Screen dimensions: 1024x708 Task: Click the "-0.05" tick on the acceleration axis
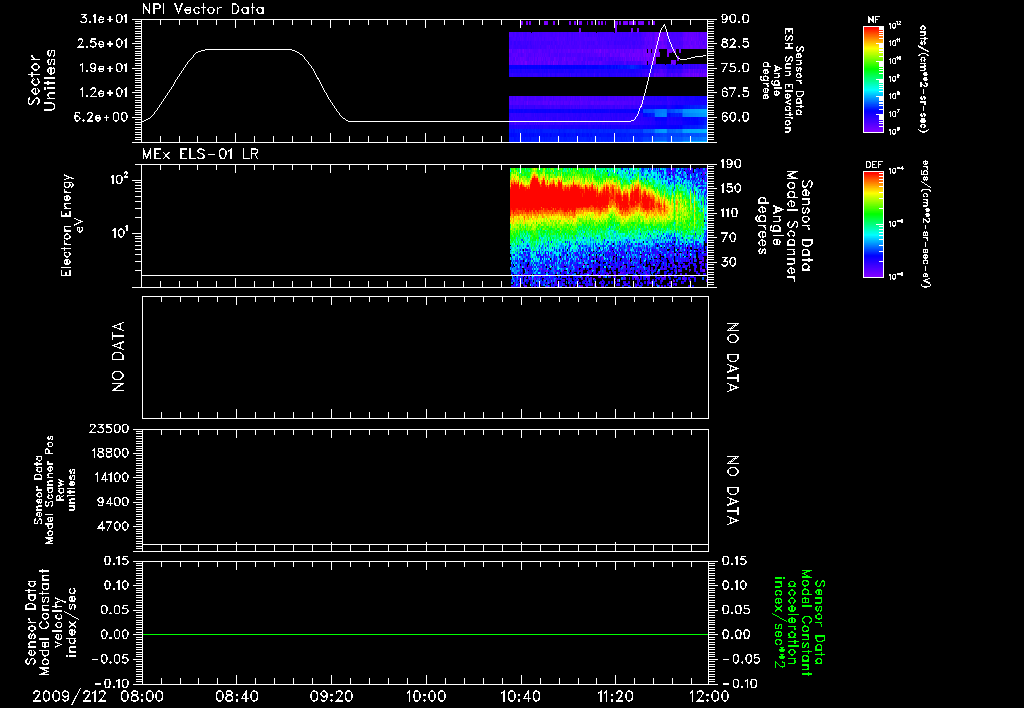tap(741, 659)
